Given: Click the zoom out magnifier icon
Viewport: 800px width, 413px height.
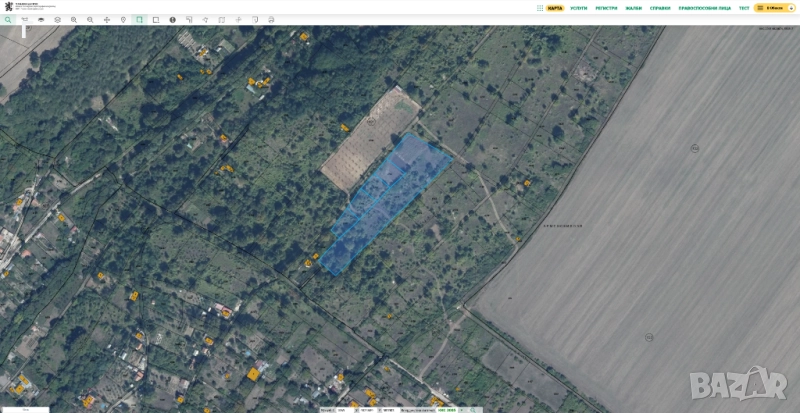Looking at the screenshot, I should pyautogui.click(x=90, y=20).
